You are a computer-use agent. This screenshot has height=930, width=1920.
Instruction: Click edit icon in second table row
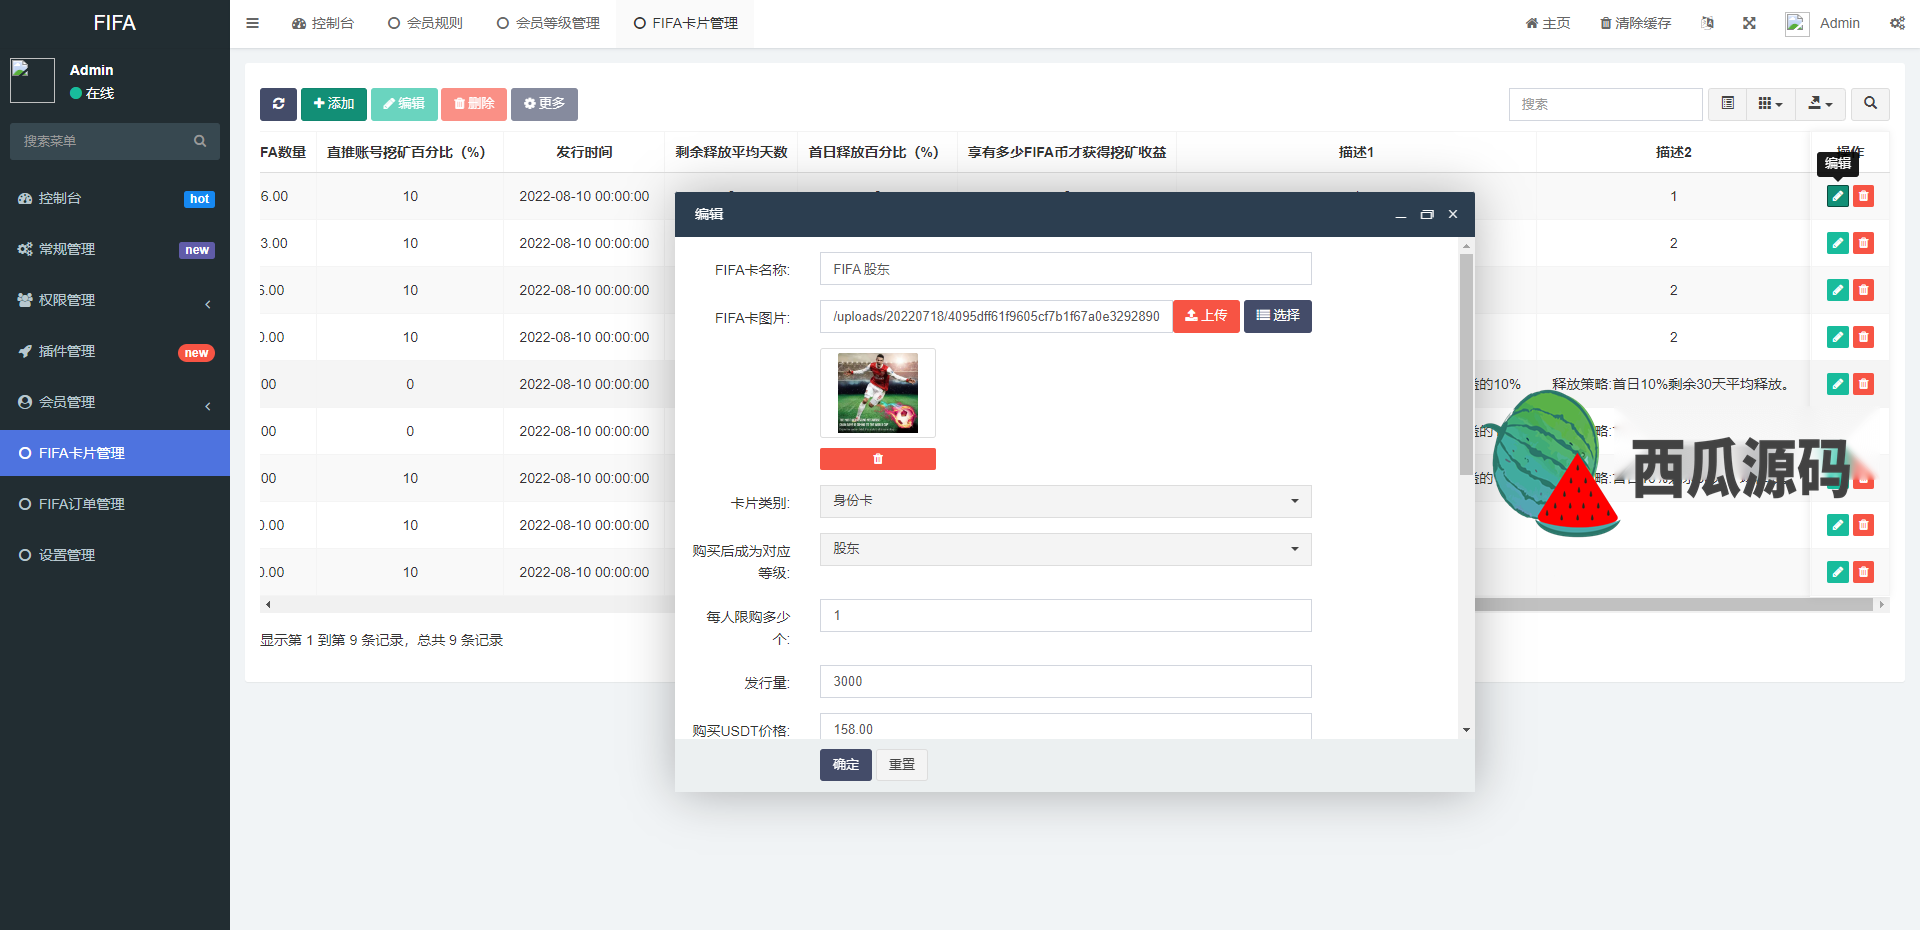point(1837,243)
